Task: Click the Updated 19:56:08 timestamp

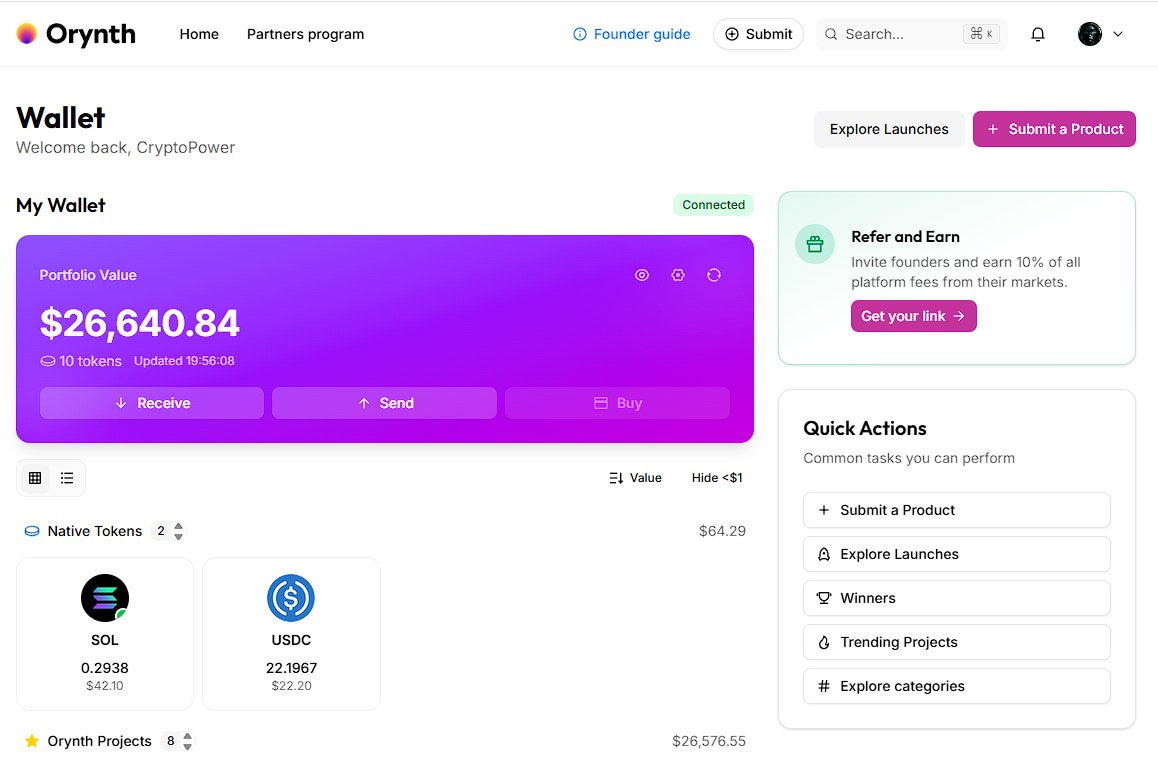Action: (x=184, y=361)
